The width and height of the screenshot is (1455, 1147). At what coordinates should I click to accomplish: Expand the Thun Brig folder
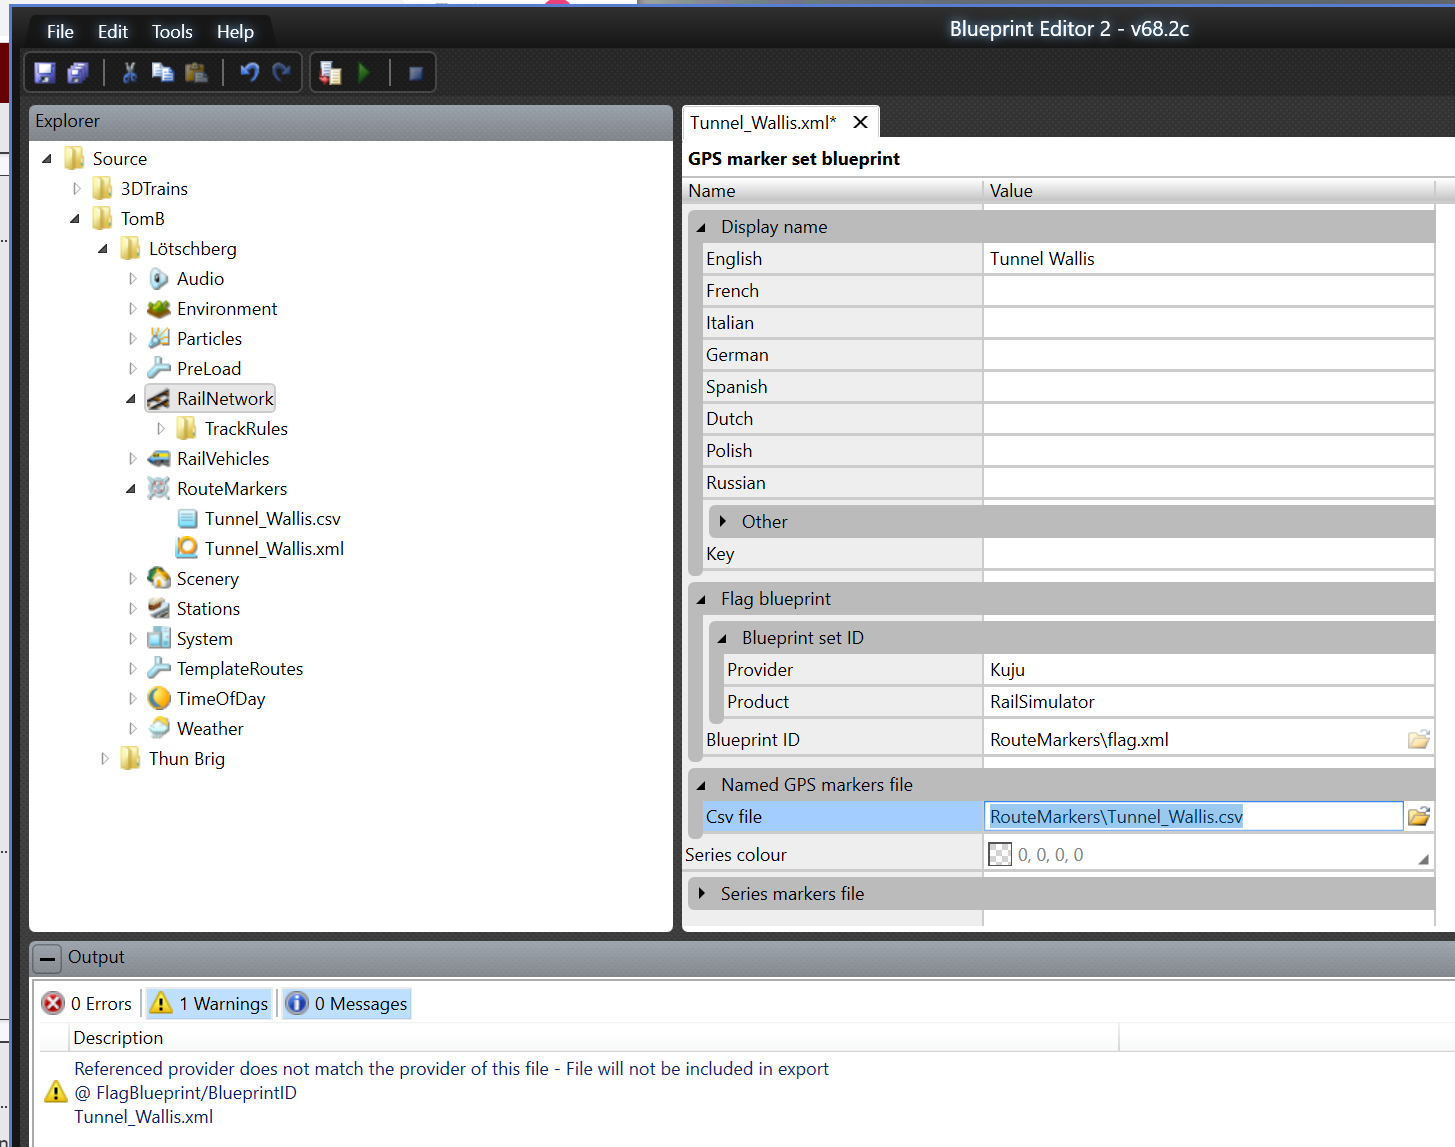pyautogui.click(x=105, y=759)
